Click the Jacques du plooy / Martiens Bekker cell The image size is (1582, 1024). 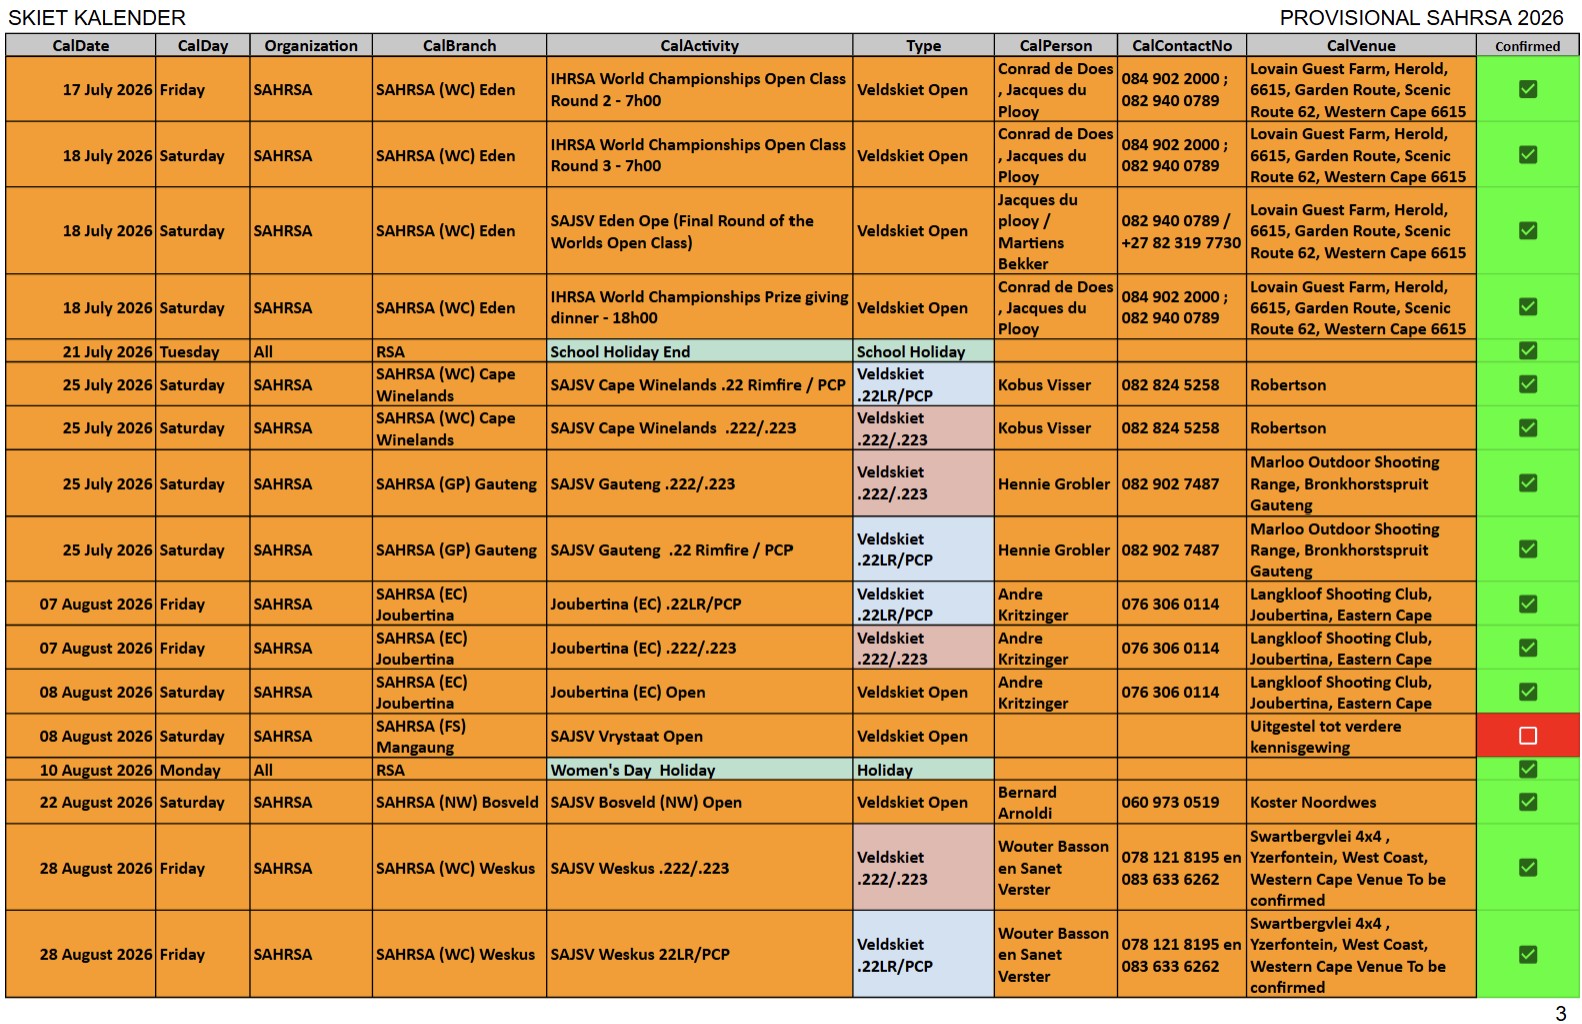pos(1056,231)
